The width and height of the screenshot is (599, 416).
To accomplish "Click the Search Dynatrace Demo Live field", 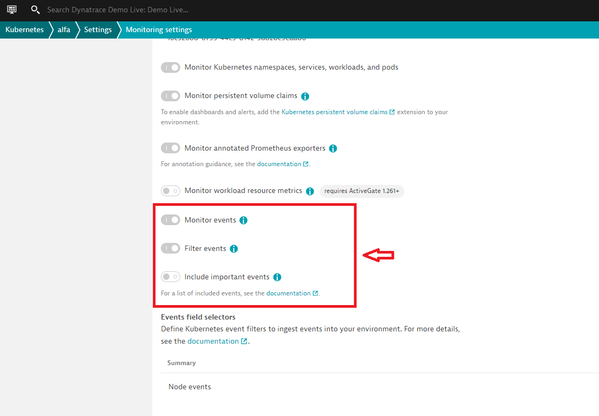I will 118,10.
